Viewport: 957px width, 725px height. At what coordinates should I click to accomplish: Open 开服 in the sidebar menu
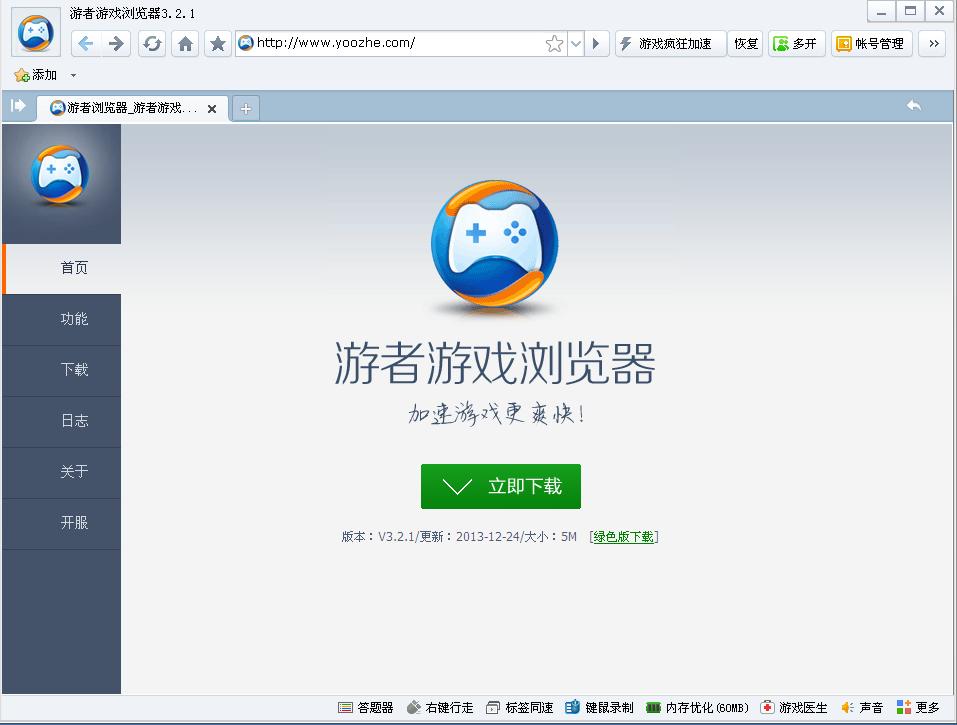click(x=62, y=523)
